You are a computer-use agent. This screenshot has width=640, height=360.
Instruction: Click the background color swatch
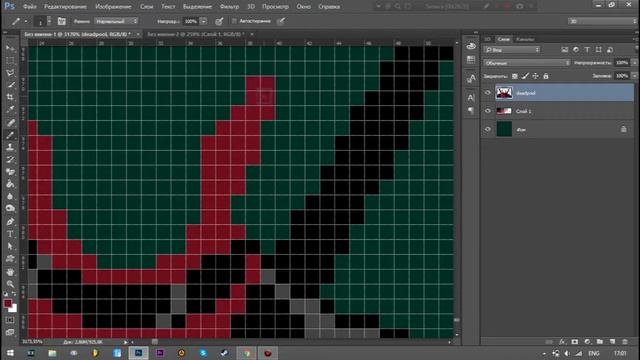(14, 309)
